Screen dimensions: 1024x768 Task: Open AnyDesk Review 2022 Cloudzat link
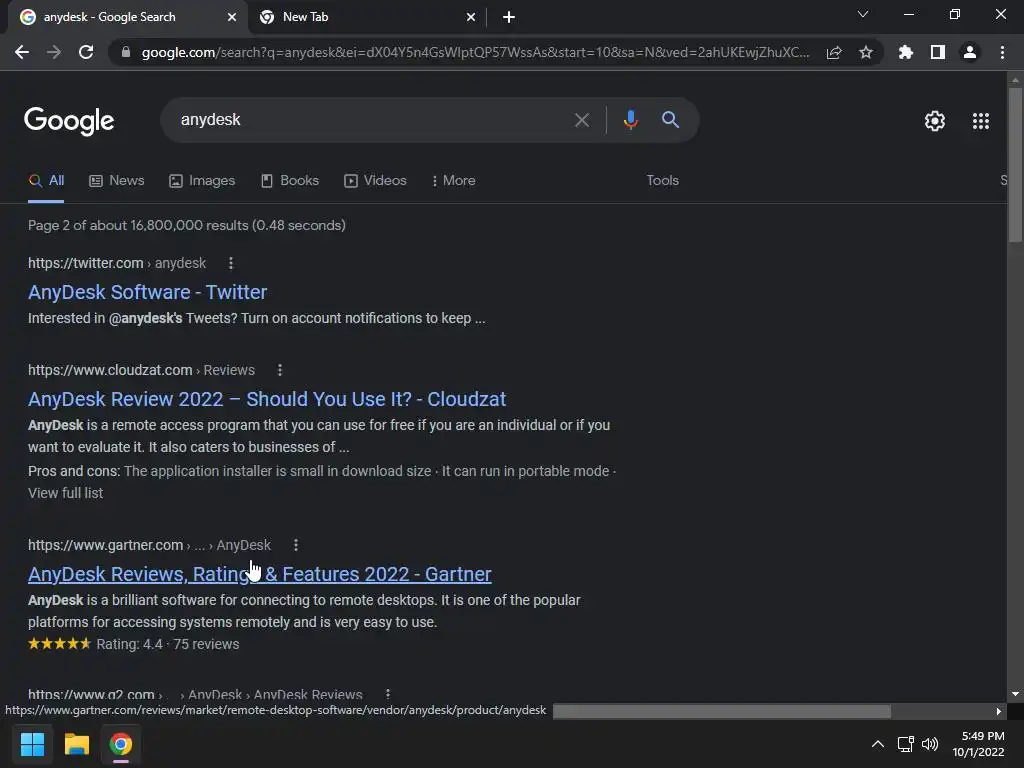(267, 399)
